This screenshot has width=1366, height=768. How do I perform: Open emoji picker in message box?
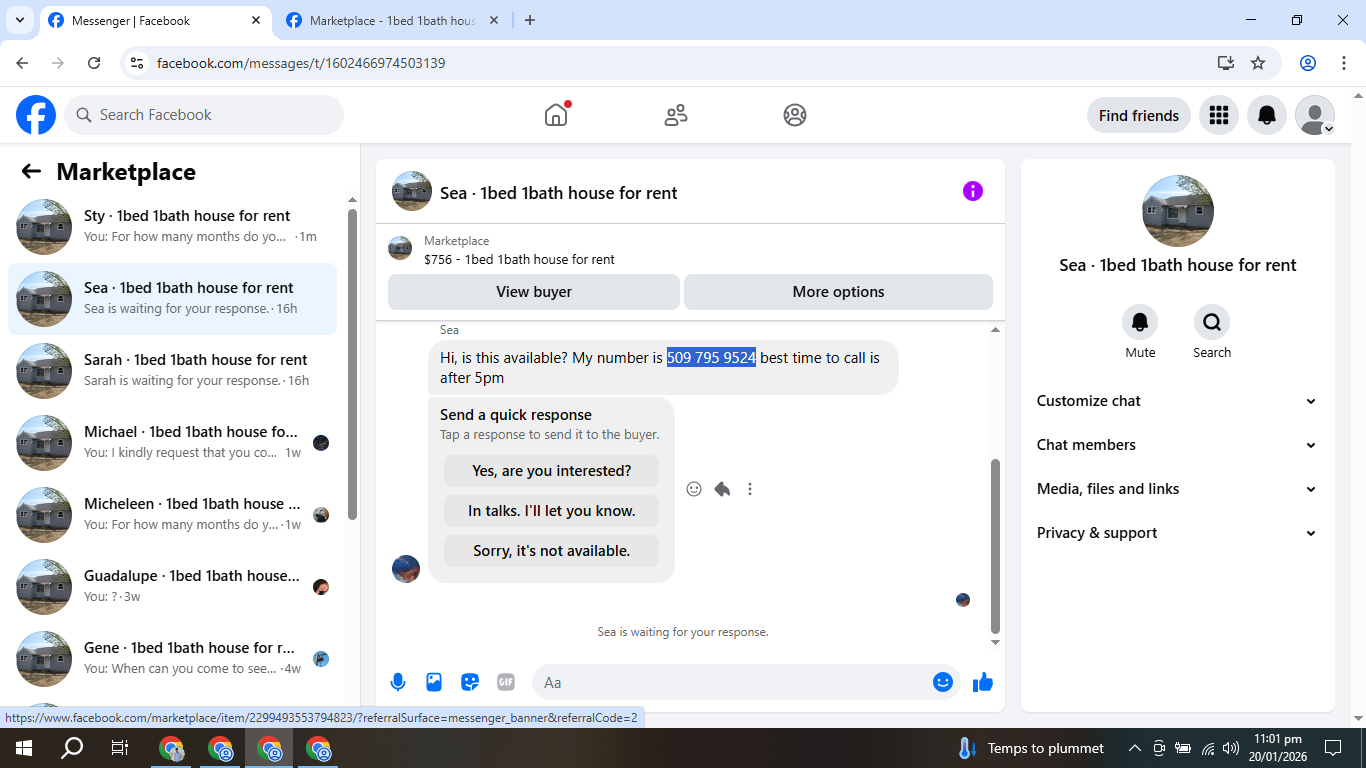point(943,682)
